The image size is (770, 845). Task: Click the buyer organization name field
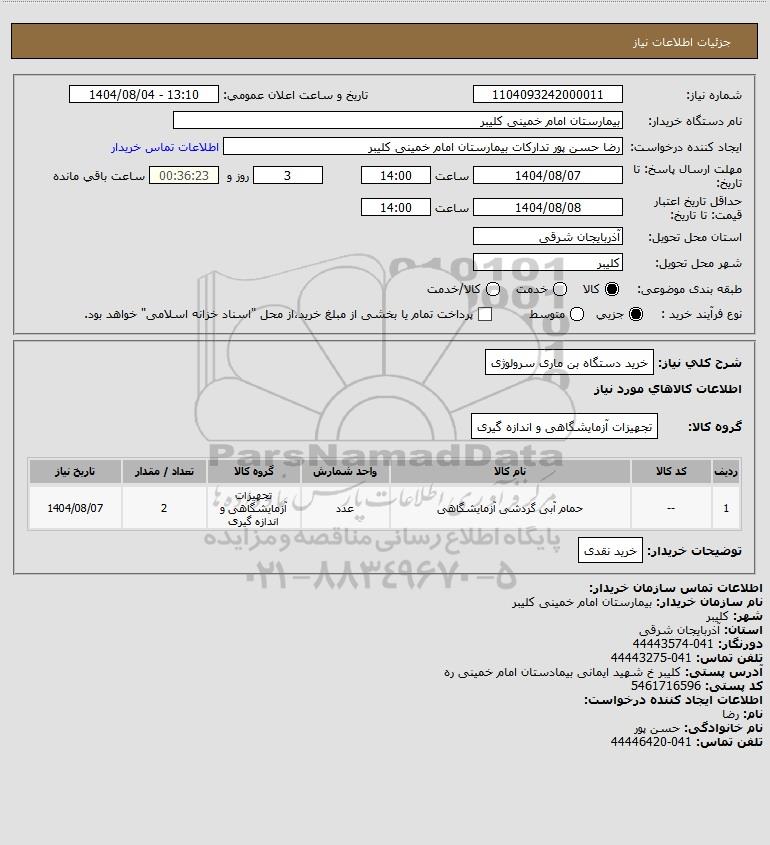pyautogui.click(x=398, y=121)
